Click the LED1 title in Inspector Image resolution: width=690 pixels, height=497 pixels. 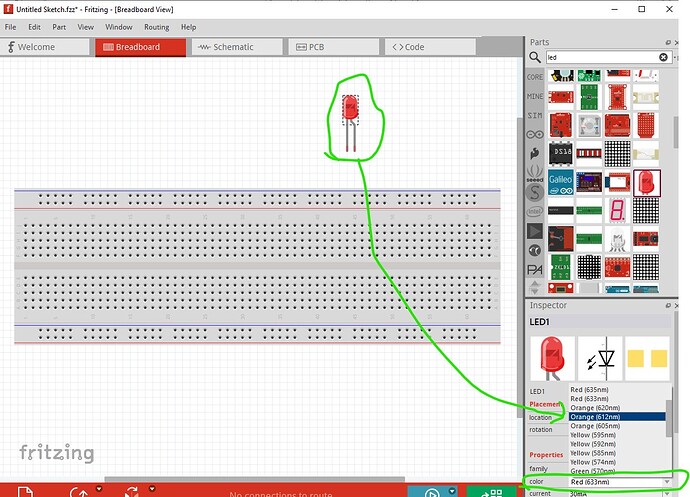[539, 322]
